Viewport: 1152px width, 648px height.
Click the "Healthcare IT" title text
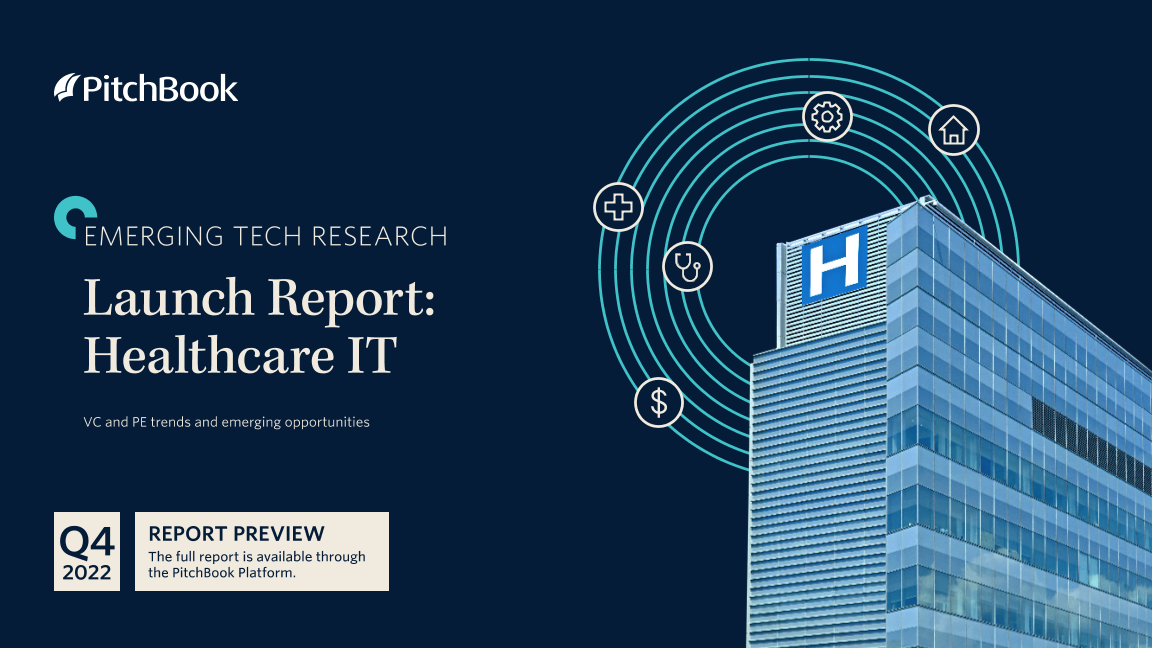pyautogui.click(x=239, y=355)
